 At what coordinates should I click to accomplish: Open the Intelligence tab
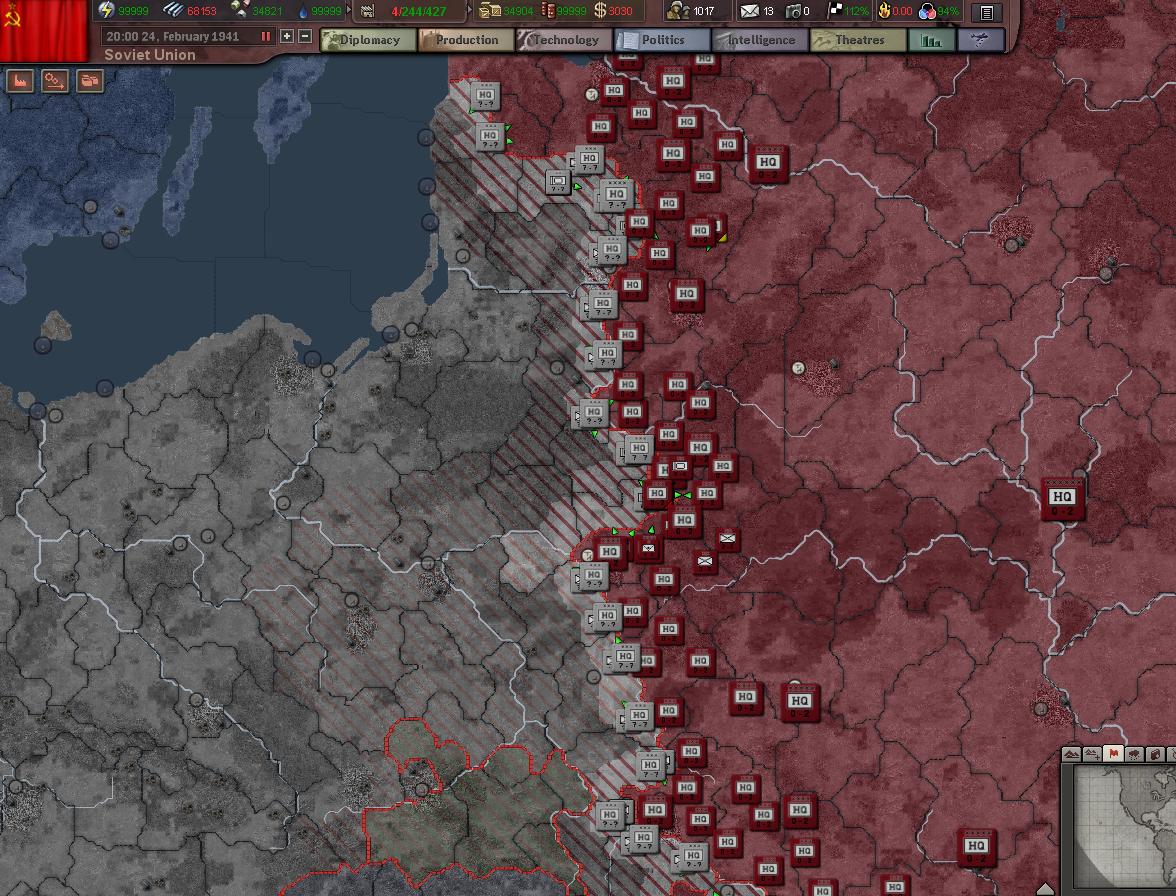coord(753,40)
